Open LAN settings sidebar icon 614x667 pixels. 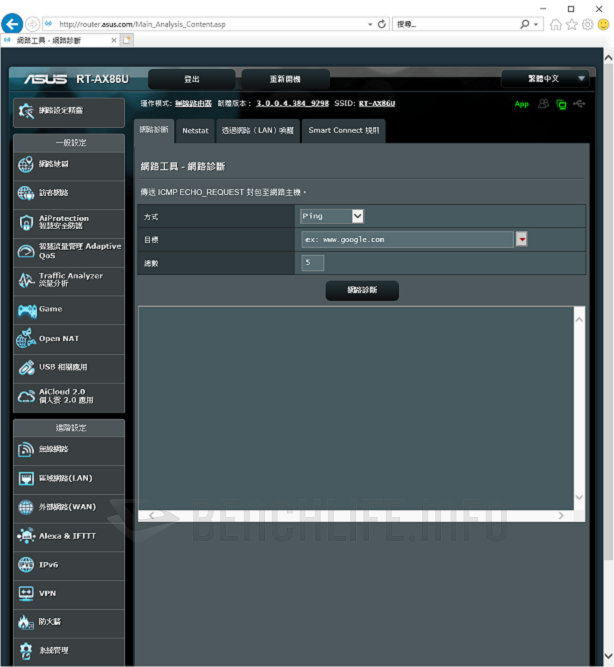click(26, 479)
